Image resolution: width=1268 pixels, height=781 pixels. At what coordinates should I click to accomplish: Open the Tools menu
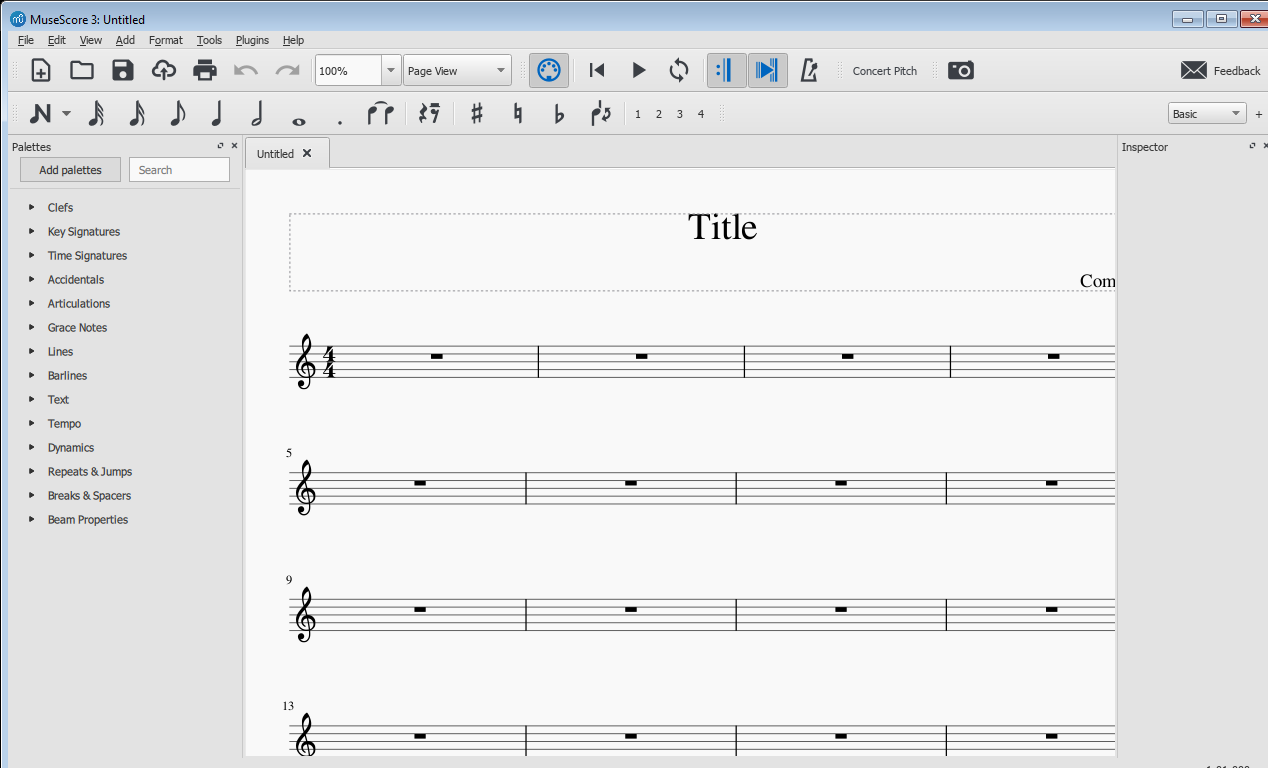tap(209, 40)
